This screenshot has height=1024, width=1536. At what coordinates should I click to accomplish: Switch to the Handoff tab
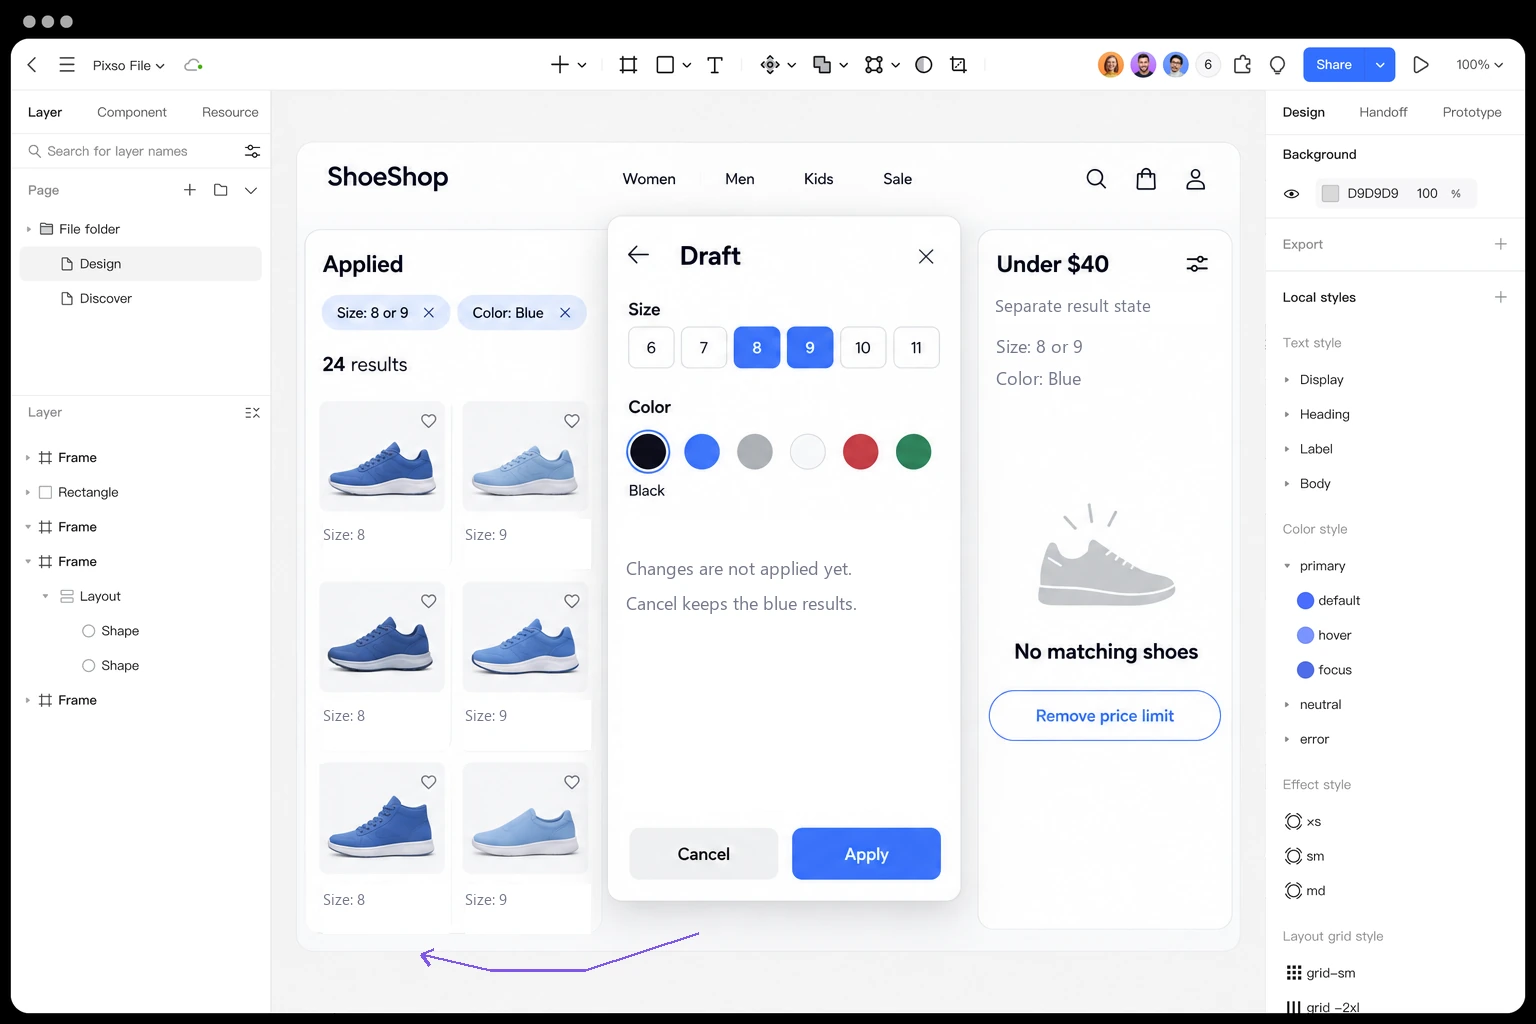pos(1383,112)
